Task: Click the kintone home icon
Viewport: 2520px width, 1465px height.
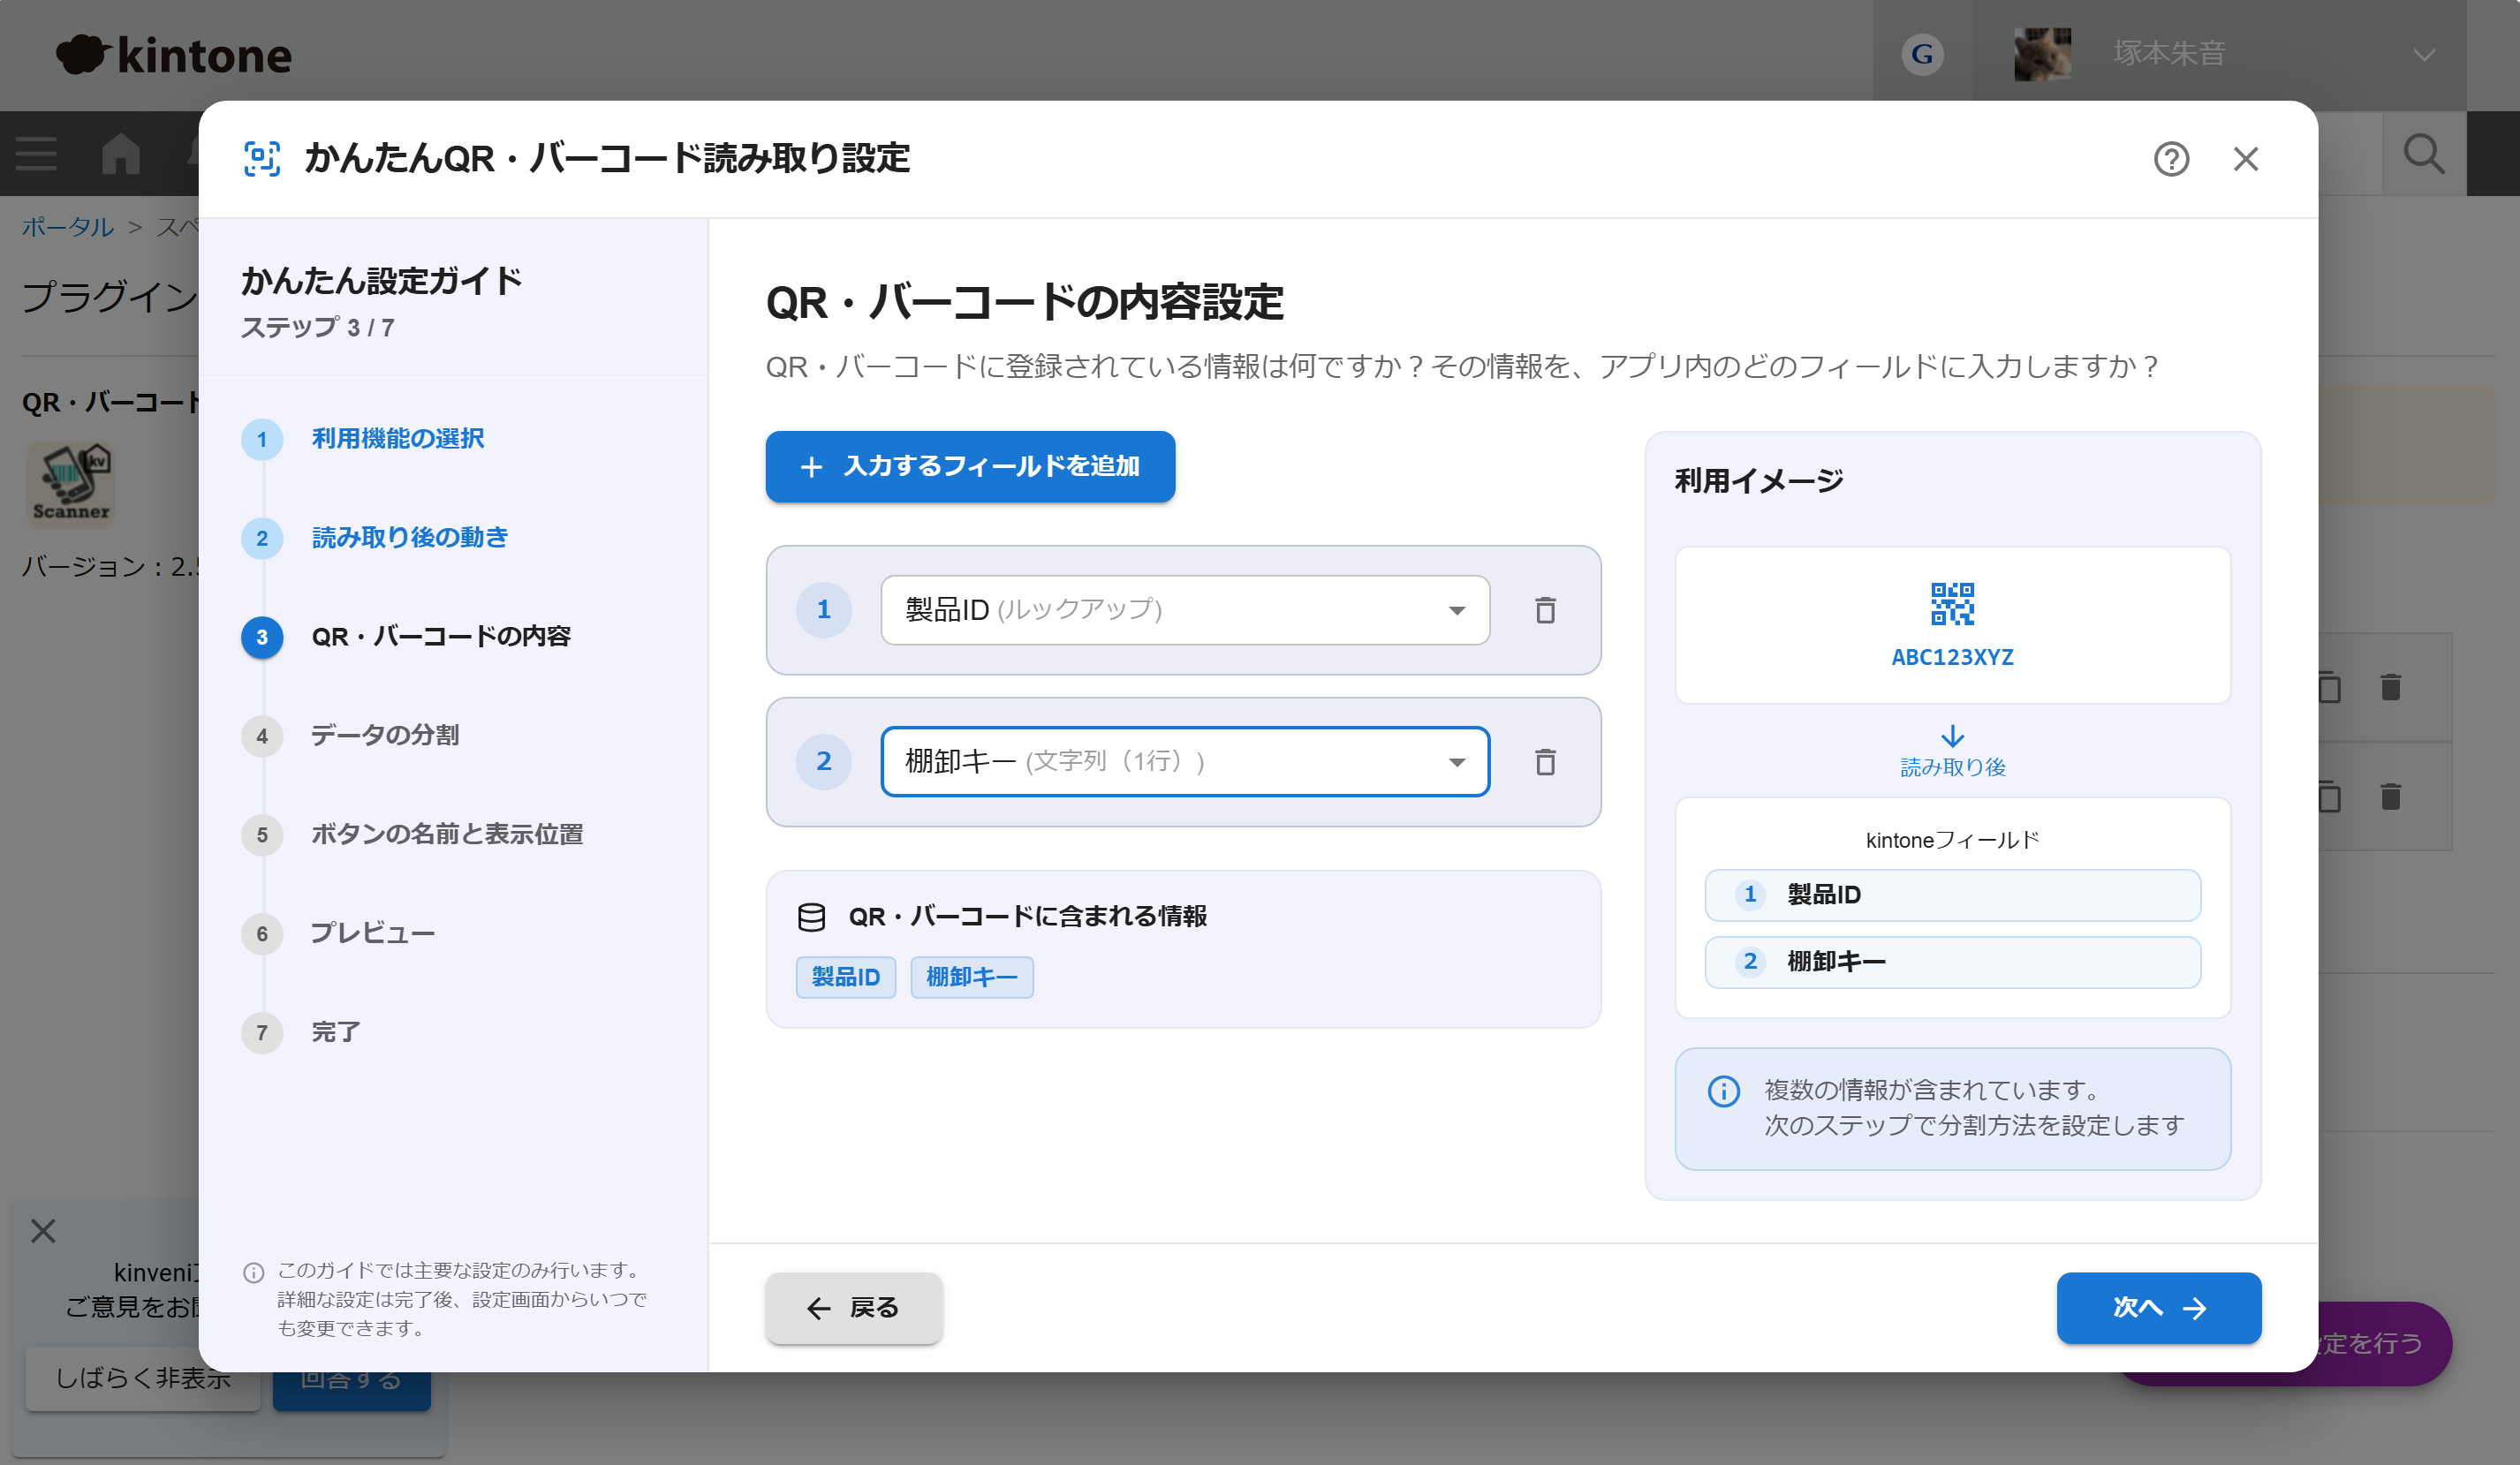Action: point(120,154)
